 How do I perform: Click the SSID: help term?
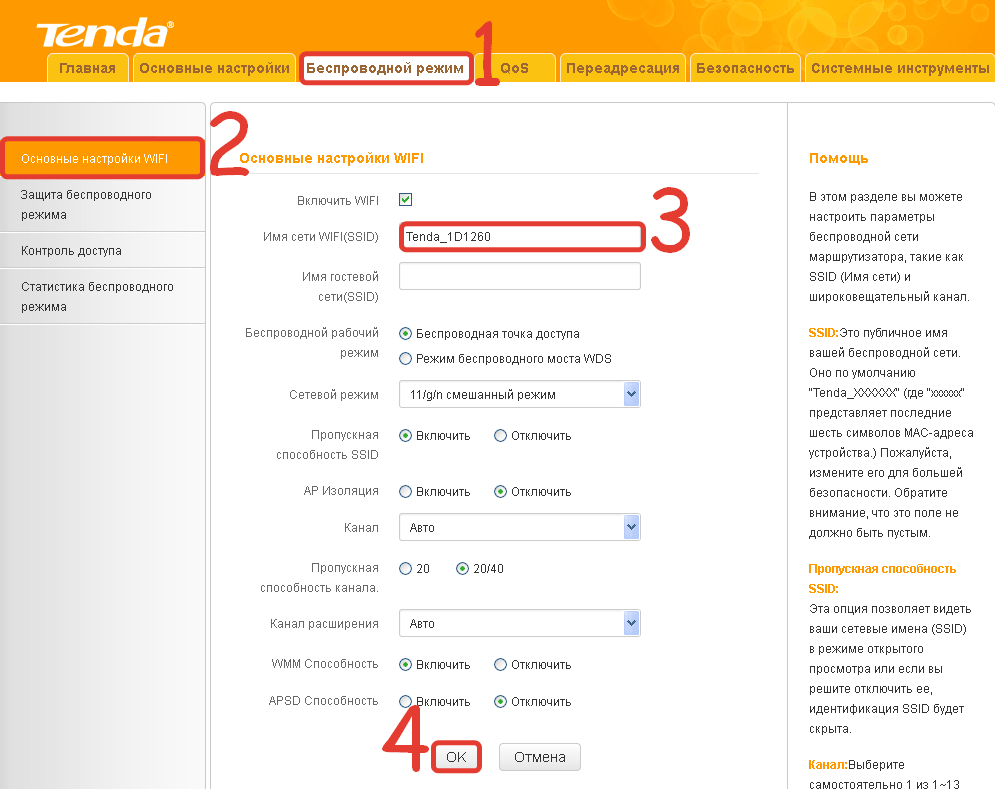pyautogui.click(x=824, y=333)
